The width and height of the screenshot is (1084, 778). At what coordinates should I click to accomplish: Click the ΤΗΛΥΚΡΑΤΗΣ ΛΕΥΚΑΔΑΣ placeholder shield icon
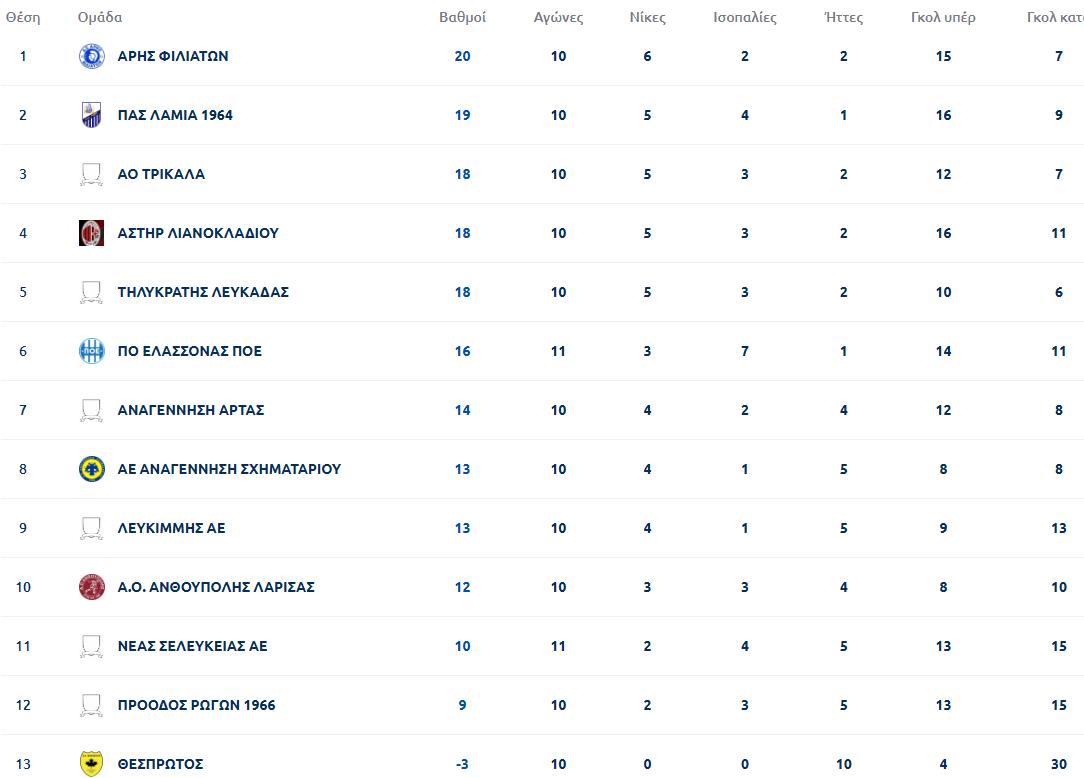(x=91, y=293)
